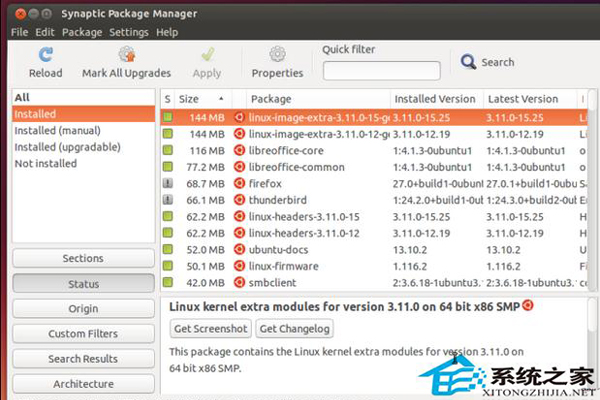Toggle status box of firefox package
Image resolution: width=600 pixels, height=400 pixels.
pyautogui.click(x=168, y=183)
